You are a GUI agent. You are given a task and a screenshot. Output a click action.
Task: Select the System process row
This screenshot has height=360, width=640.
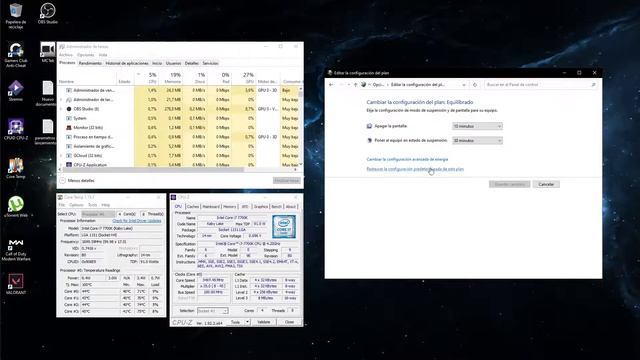tap(179, 118)
